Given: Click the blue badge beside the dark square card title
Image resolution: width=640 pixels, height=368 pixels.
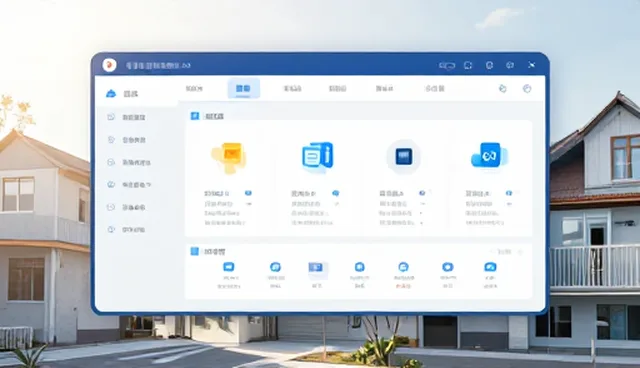Looking at the screenshot, I should click(x=422, y=193).
